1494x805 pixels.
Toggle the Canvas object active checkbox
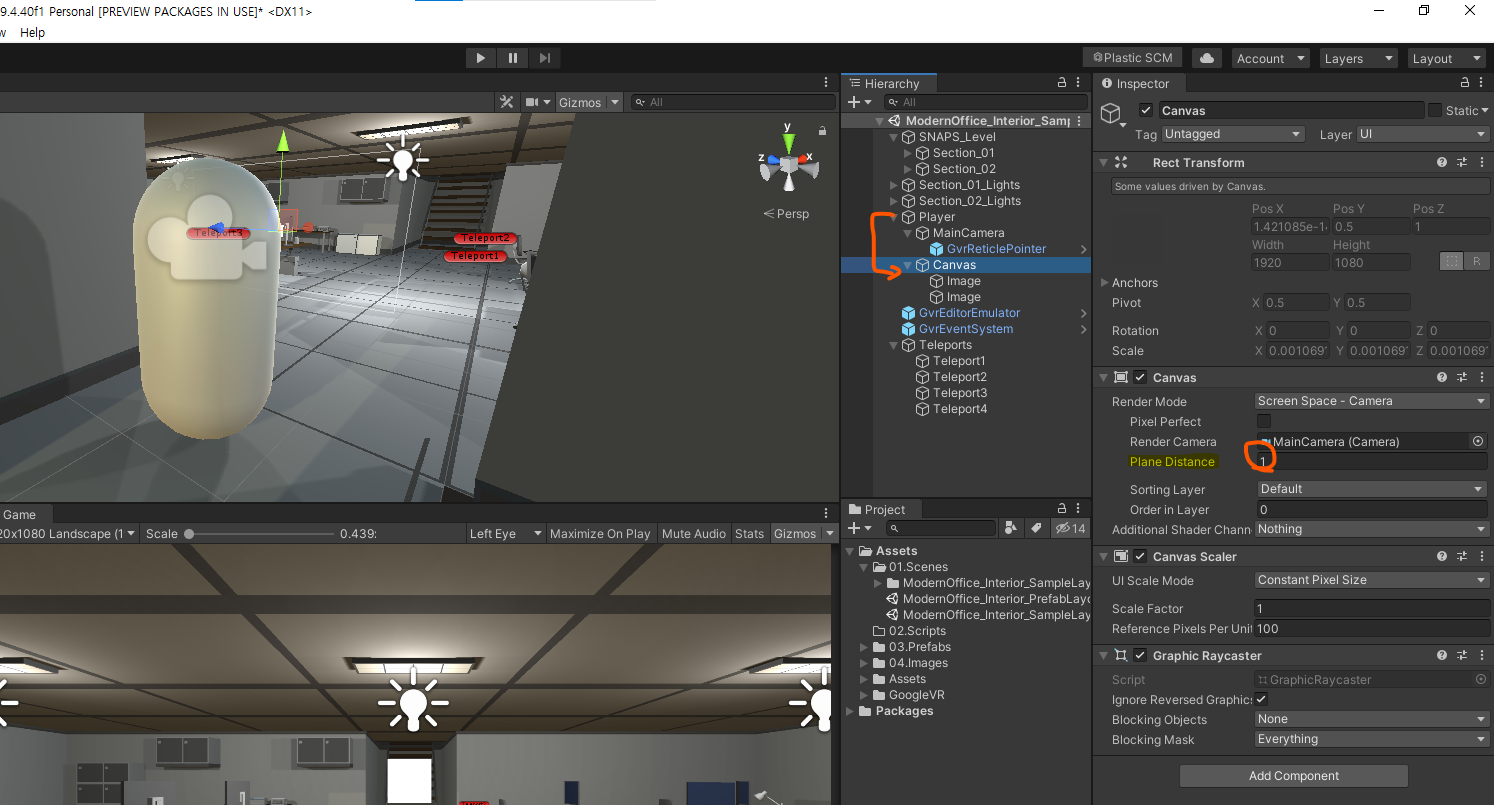point(1146,110)
